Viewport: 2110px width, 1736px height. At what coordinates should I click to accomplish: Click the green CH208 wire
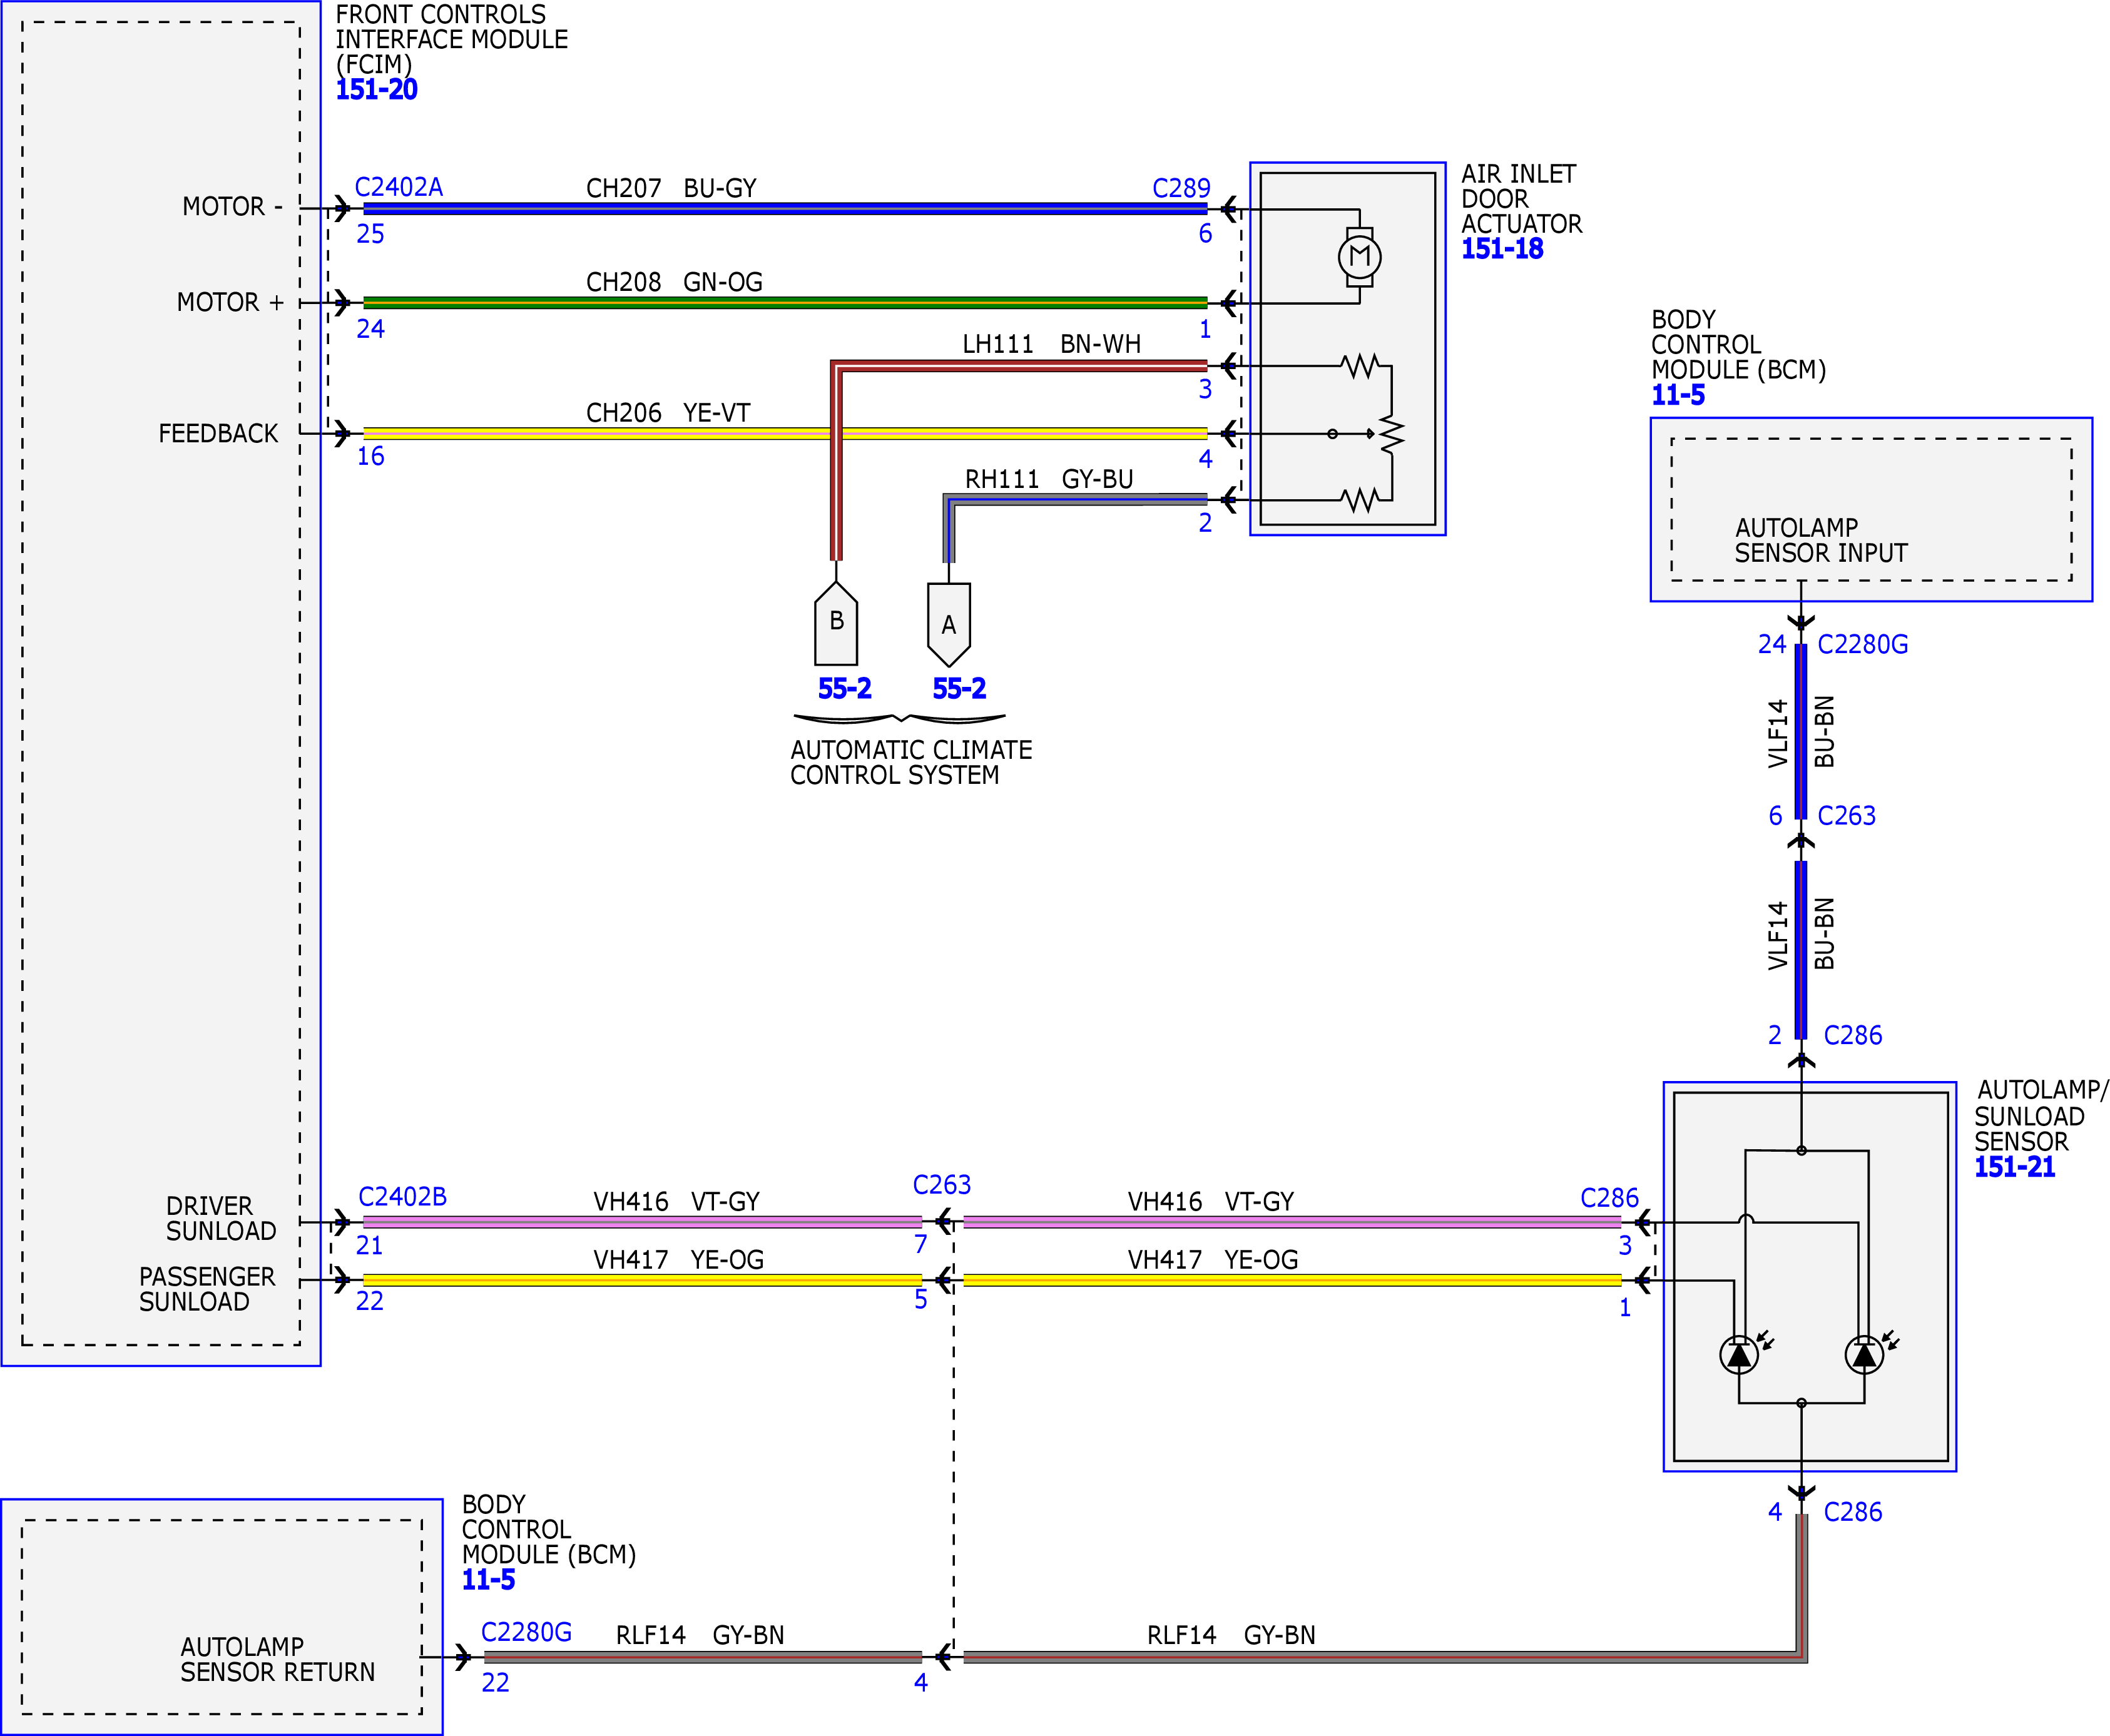pos(785,302)
